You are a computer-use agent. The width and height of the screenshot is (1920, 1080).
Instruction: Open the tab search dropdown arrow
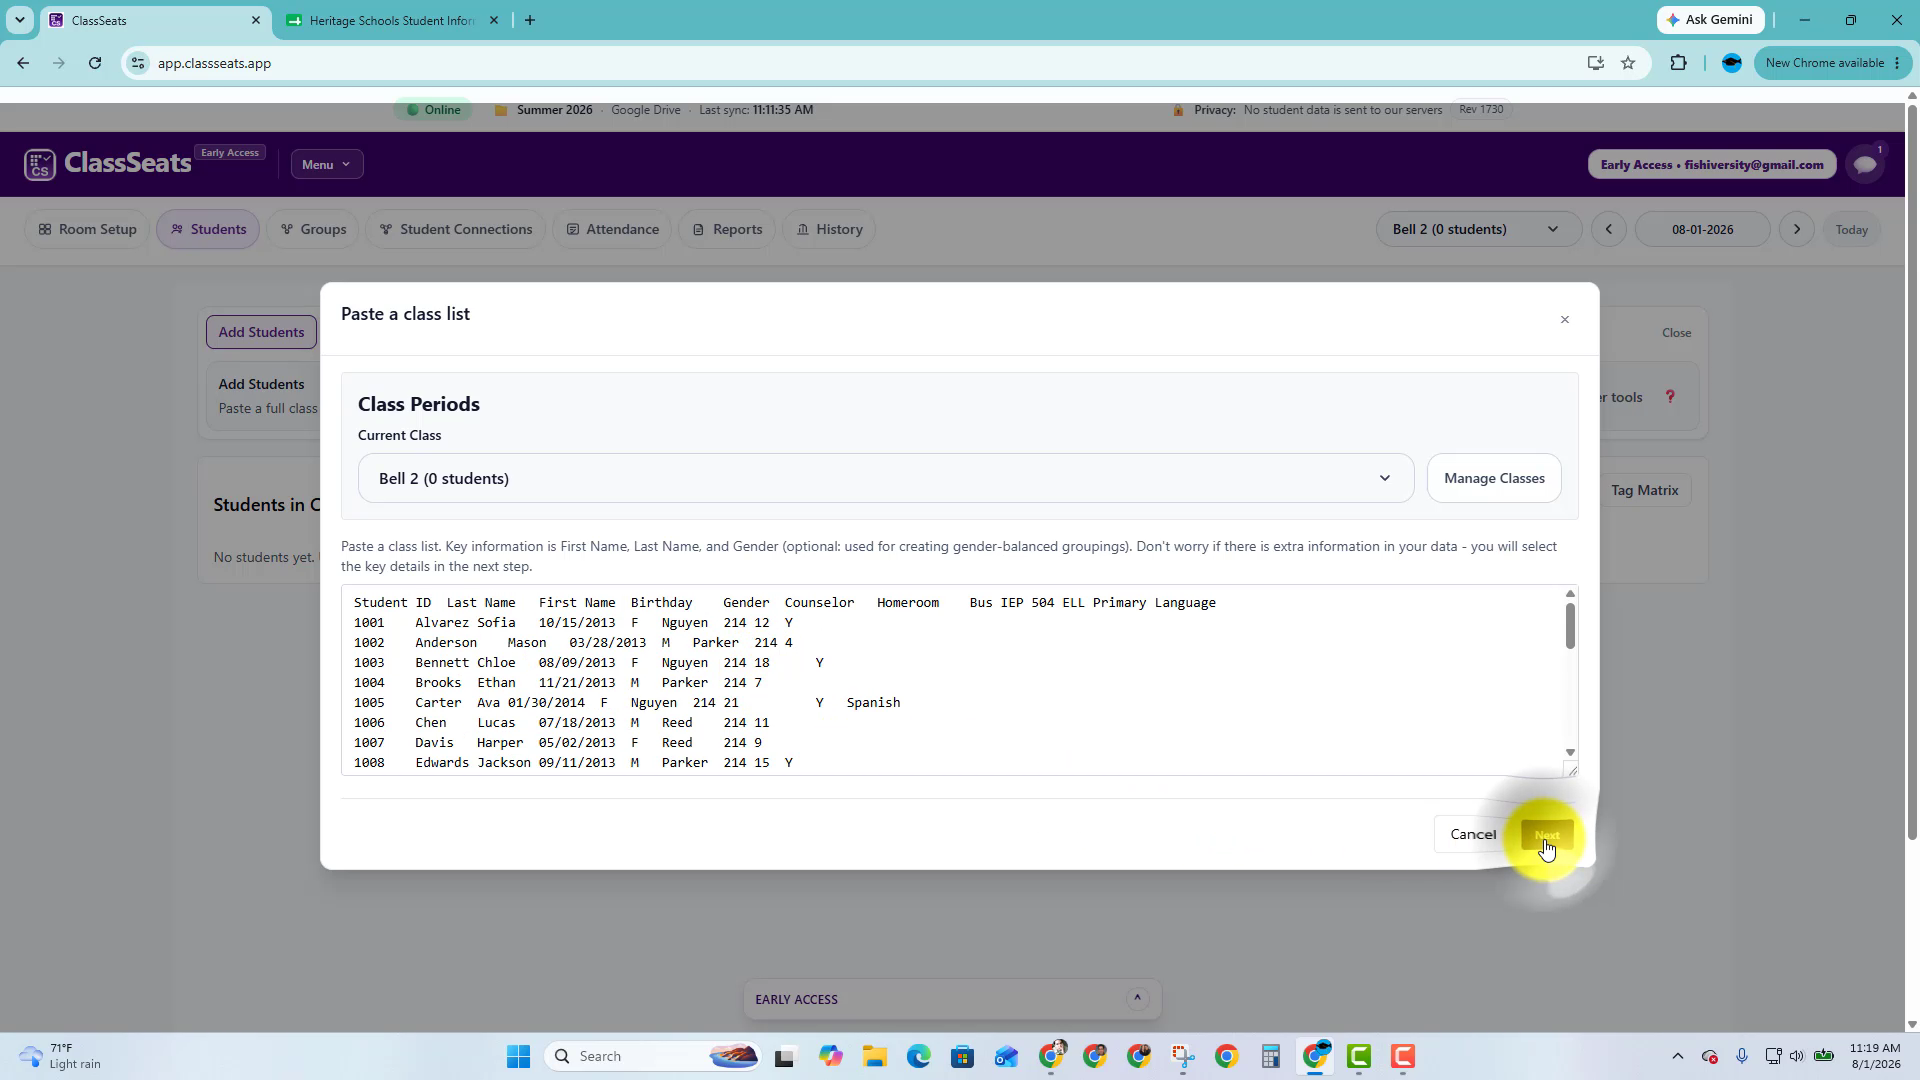click(19, 20)
